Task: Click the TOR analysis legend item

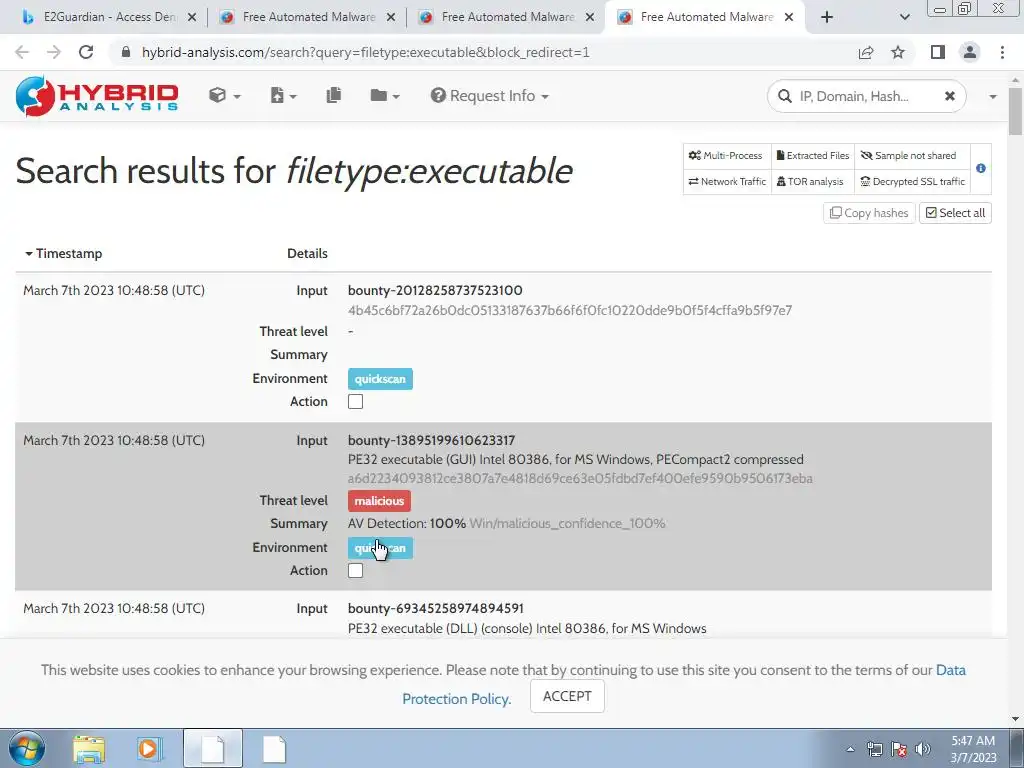Action: (x=810, y=182)
